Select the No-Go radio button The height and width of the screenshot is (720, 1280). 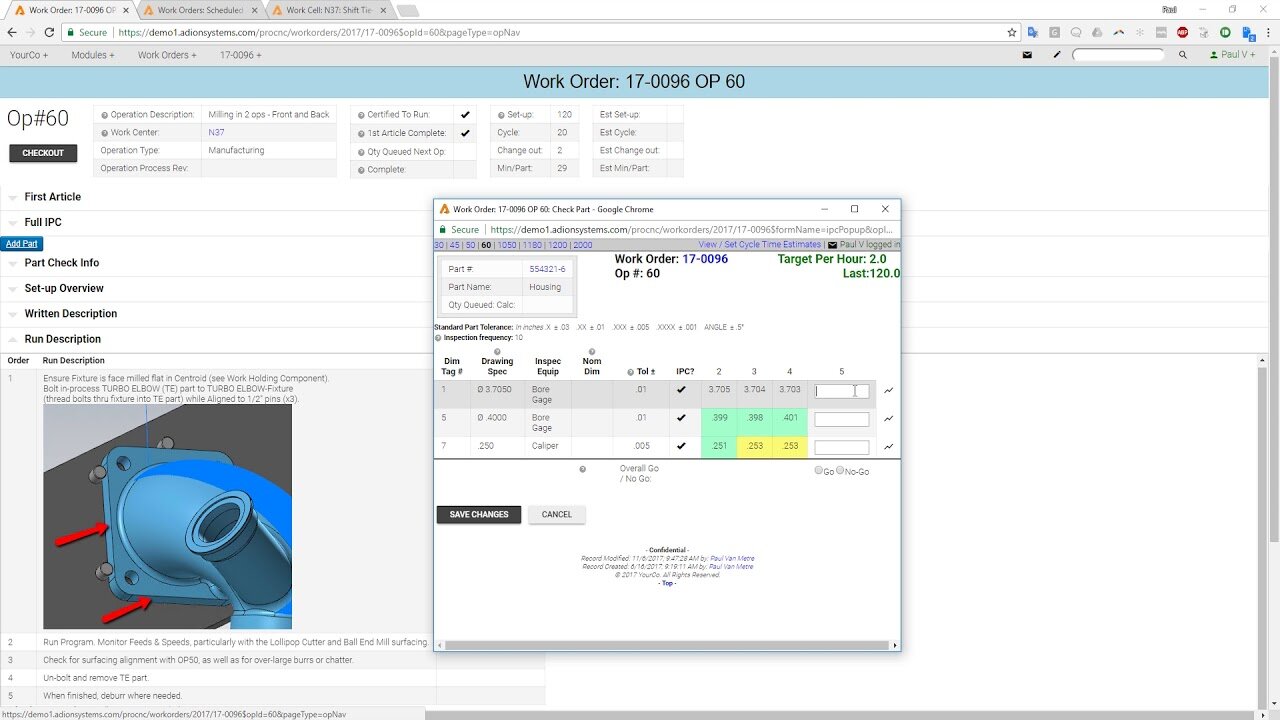click(840, 470)
